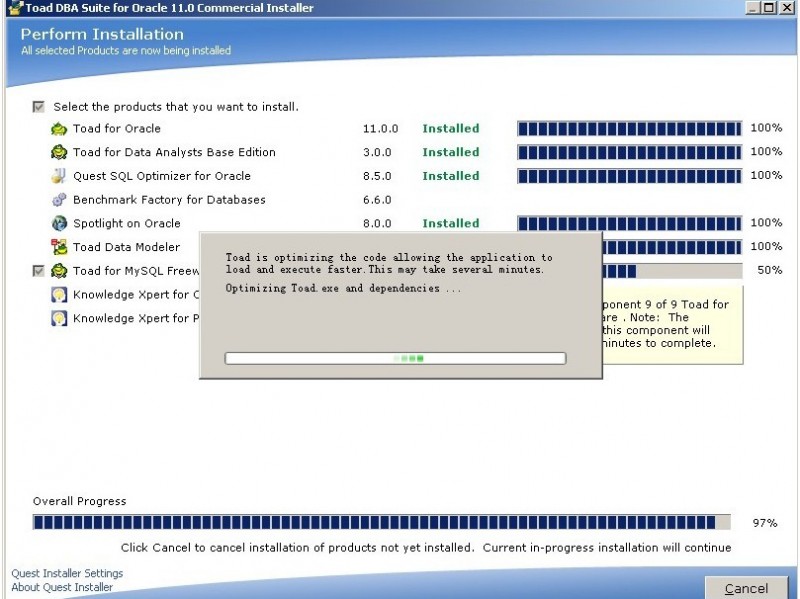Open About Quest Installer link
This screenshot has height=599, width=800.
point(62,587)
